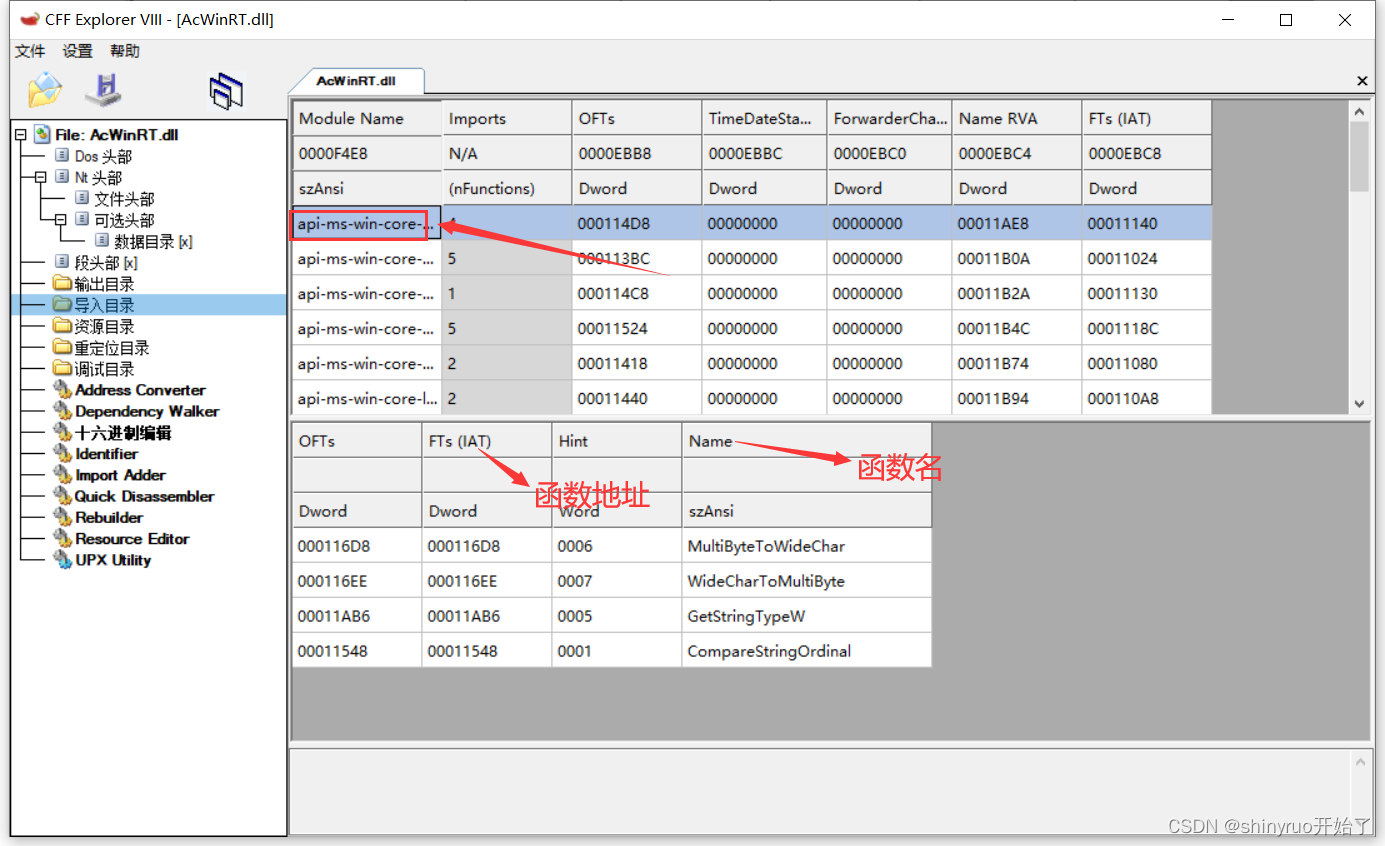Open the Resource Editor tool
The width and height of the screenshot is (1385, 846).
(x=132, y=538)
